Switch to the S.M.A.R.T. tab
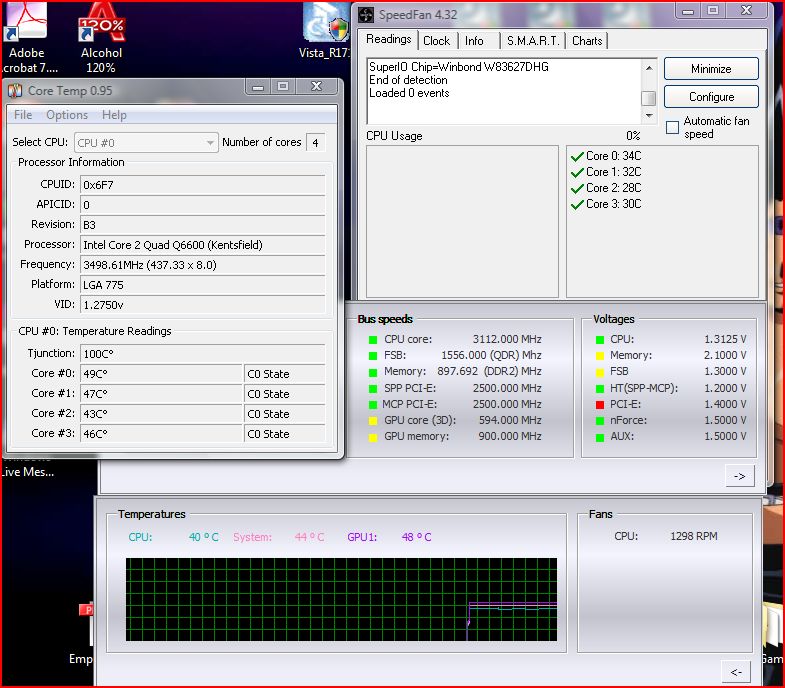 point(533,41)
